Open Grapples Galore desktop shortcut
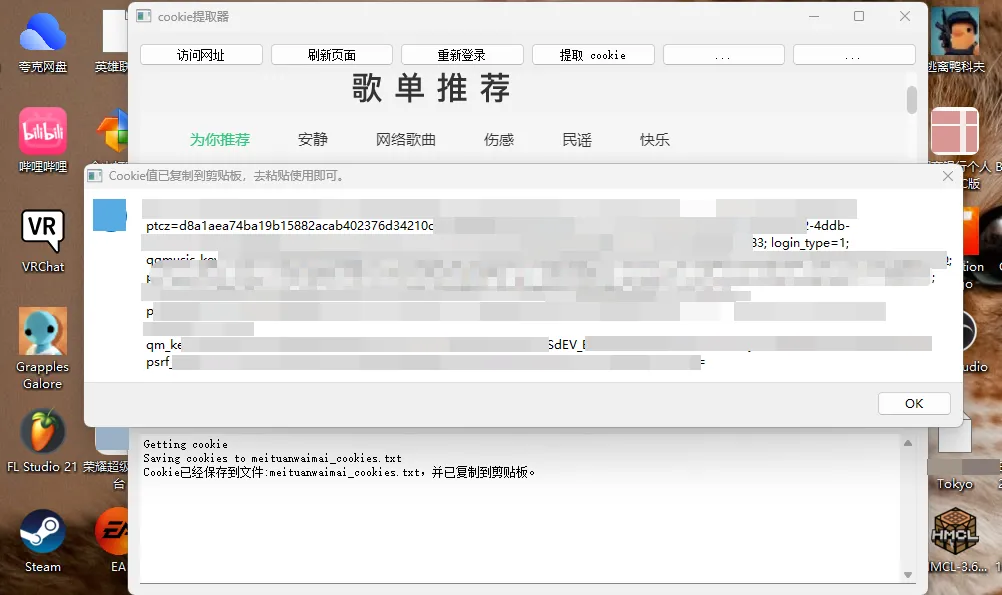The image size is (1002, 595). click(43, 348)
